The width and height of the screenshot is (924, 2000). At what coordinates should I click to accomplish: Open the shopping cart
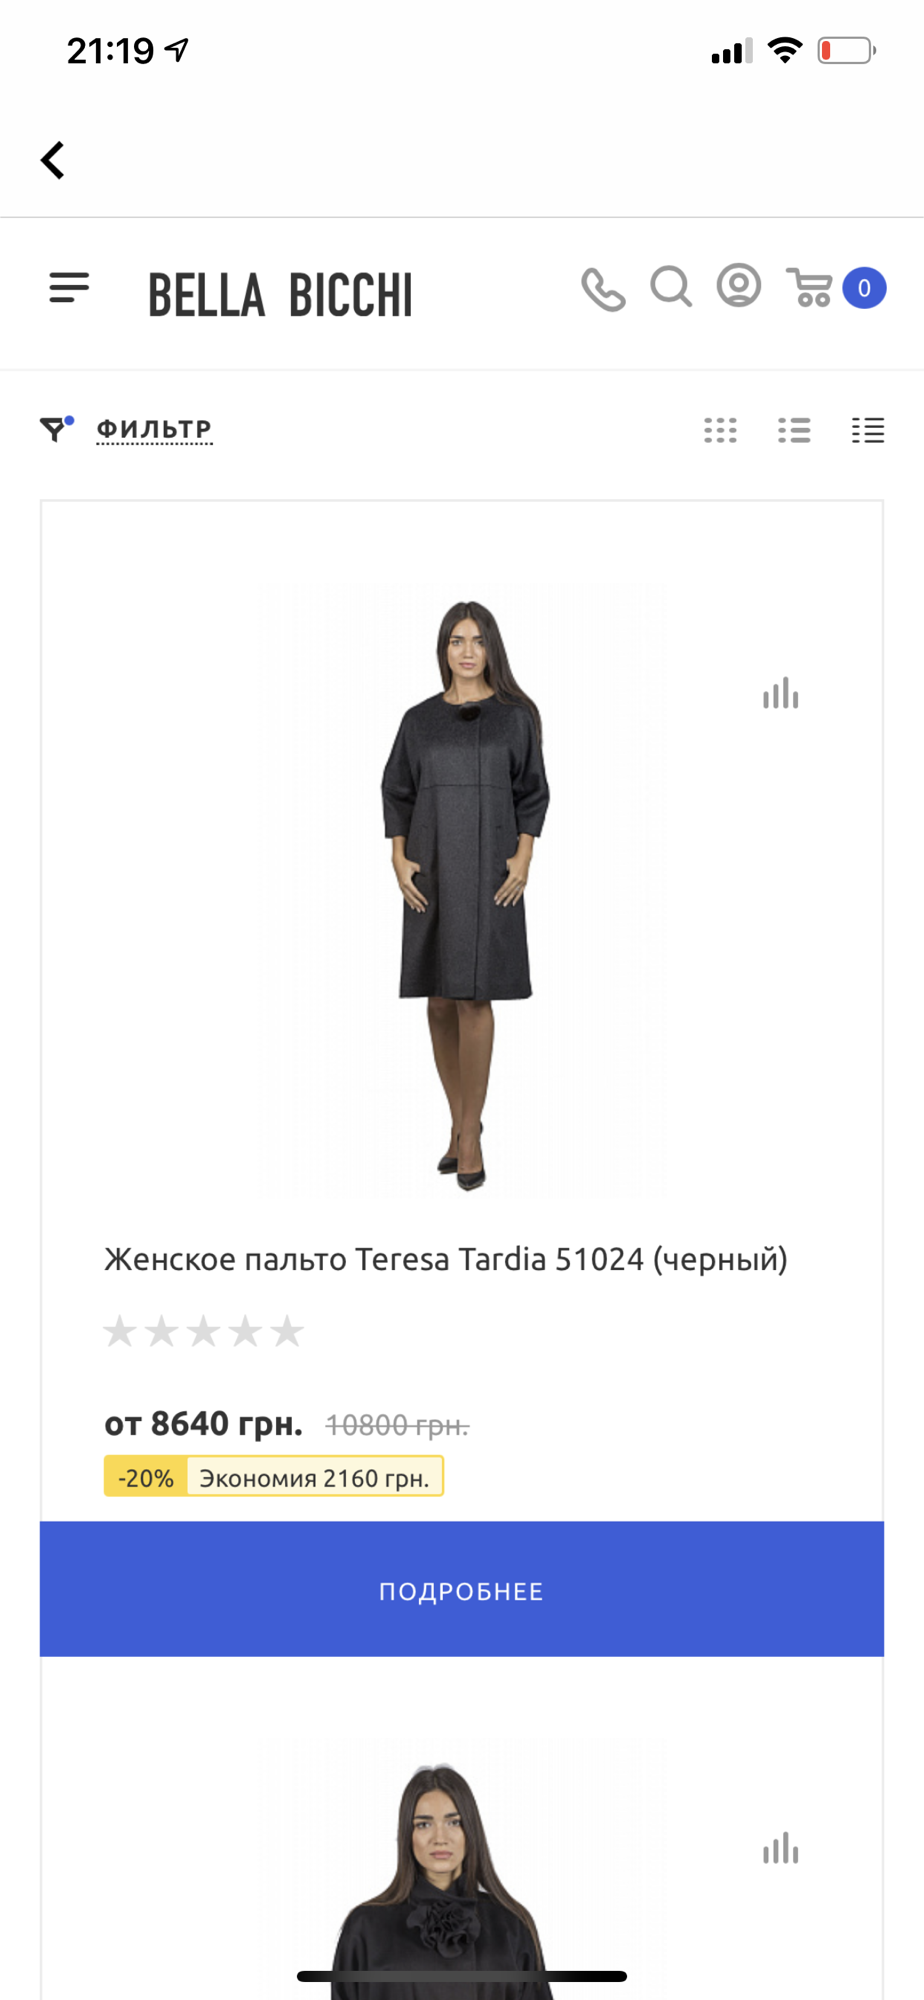[810, 287]
